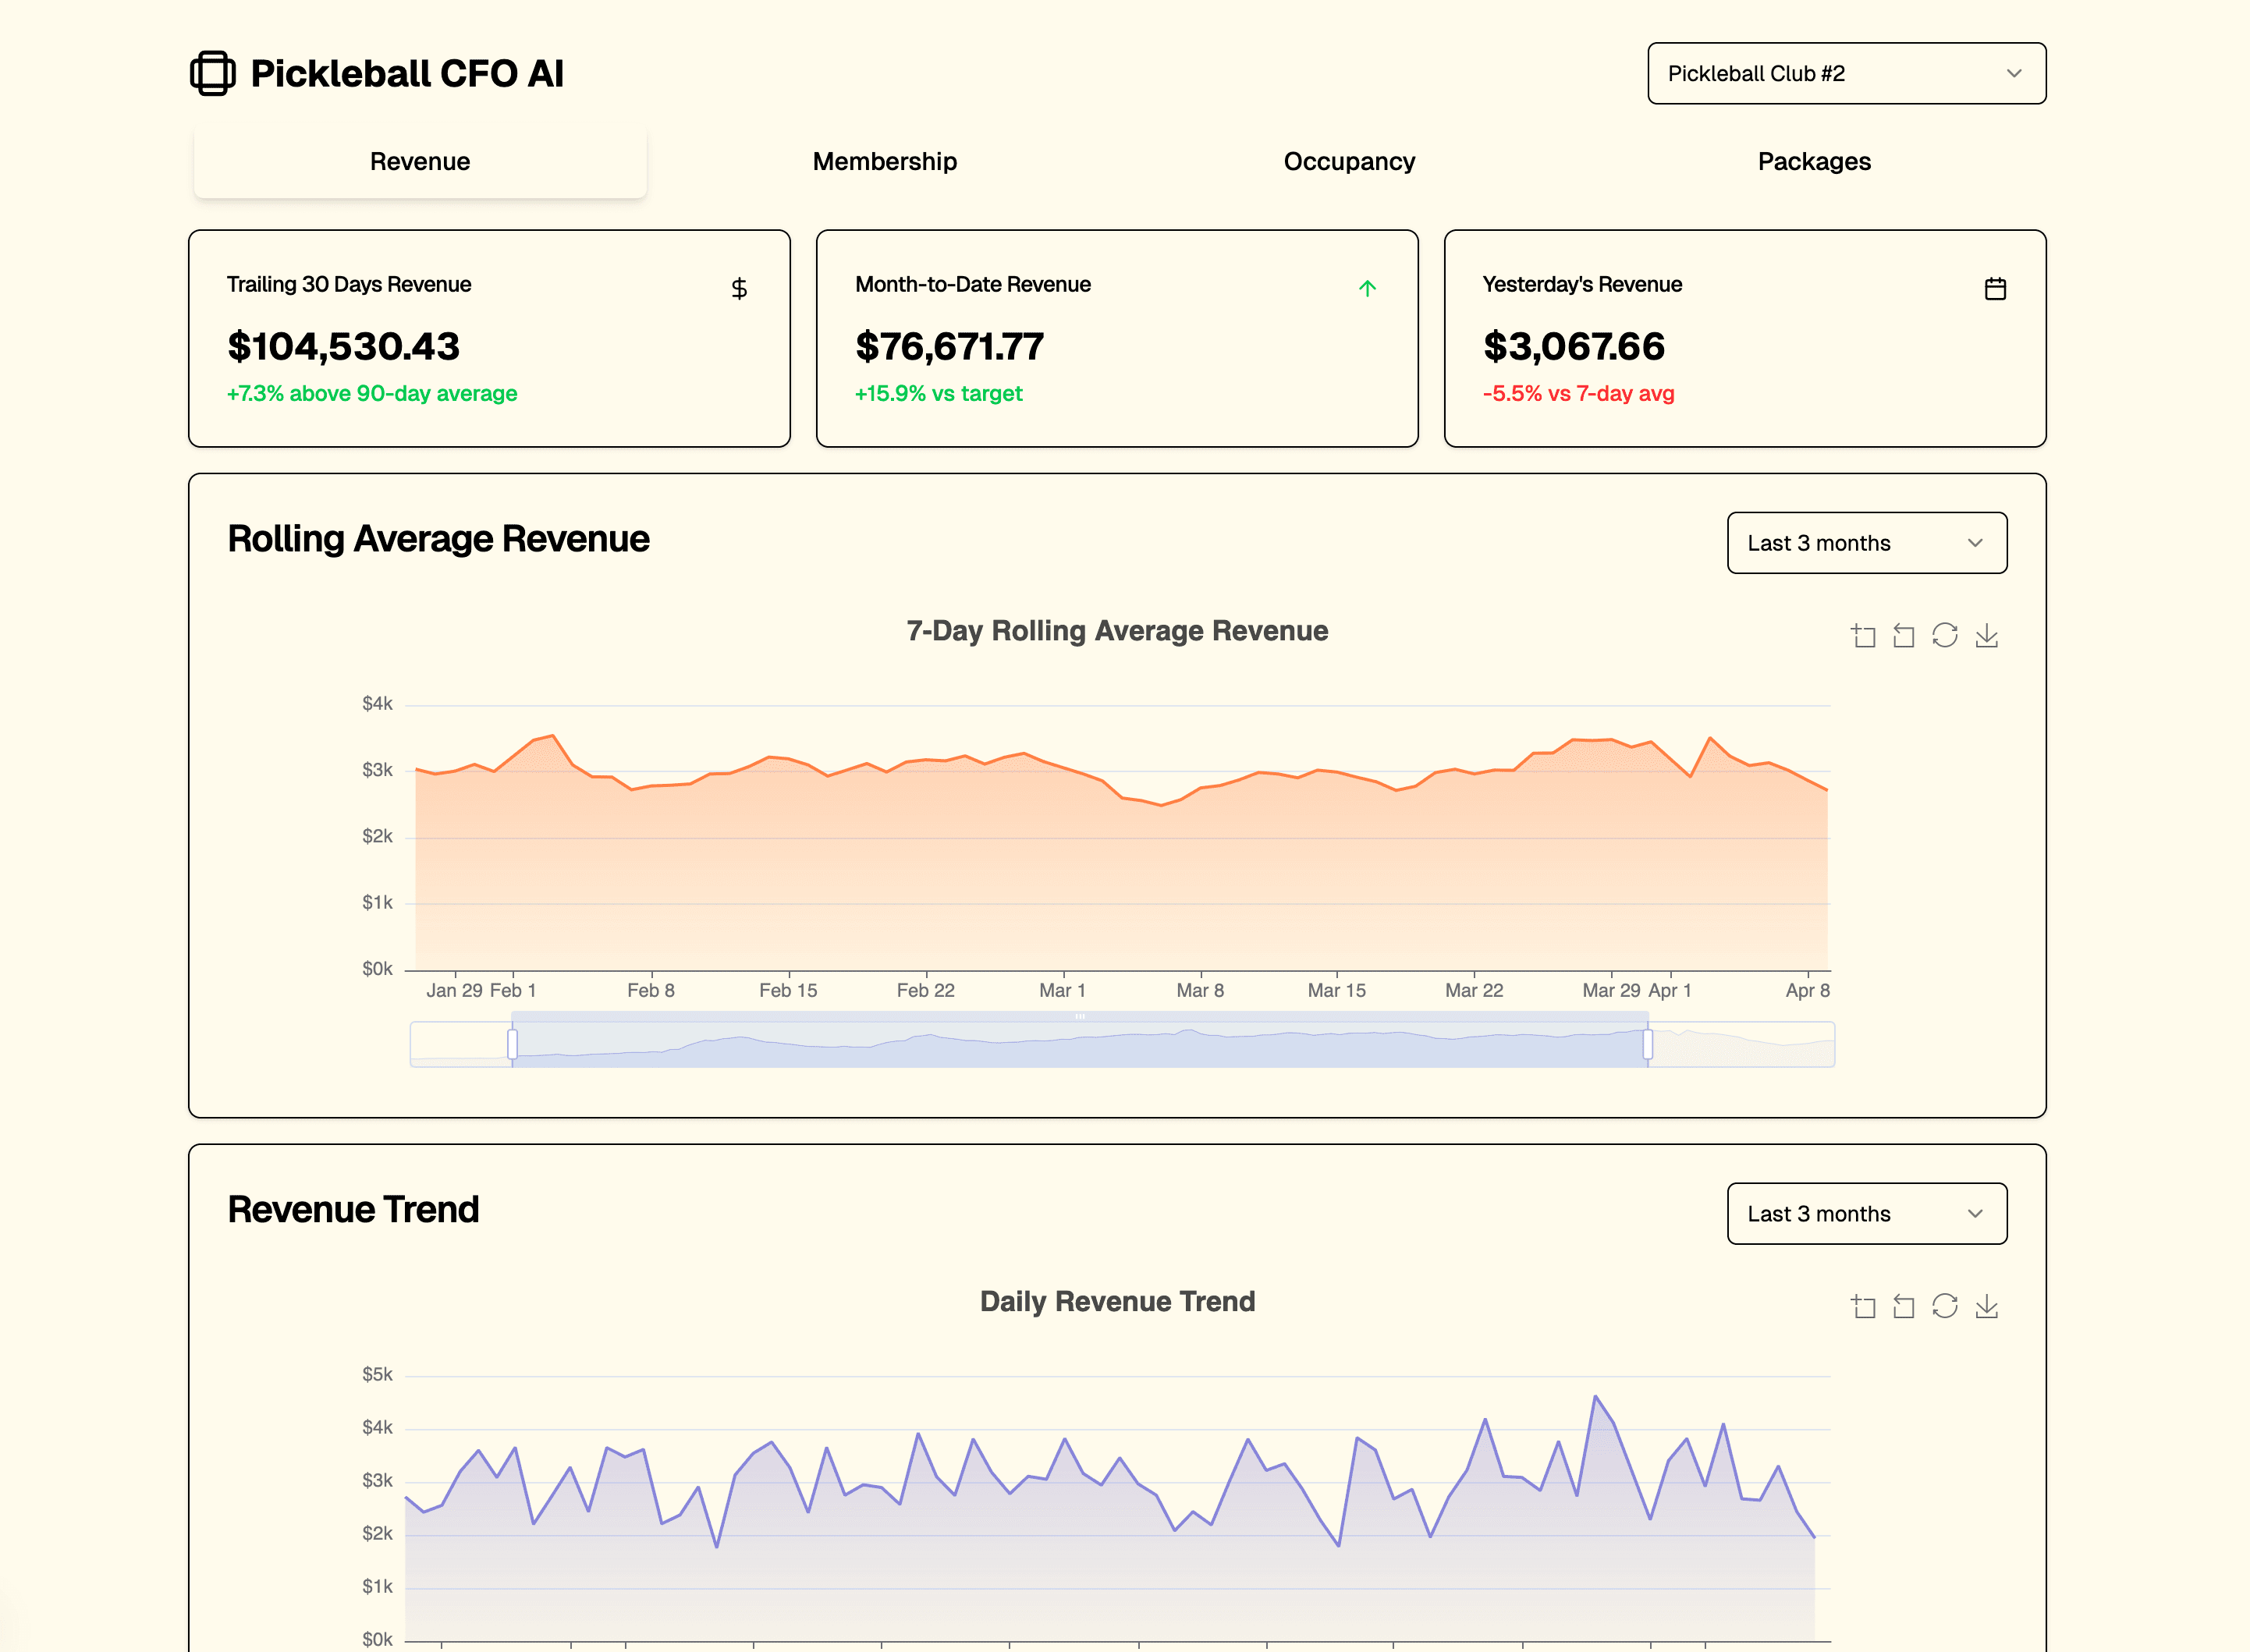Viewport: 2250px width, 1652px height.
Task: Click the dollar icon on Trailing 30 Days card
Action: coord(739,289)
